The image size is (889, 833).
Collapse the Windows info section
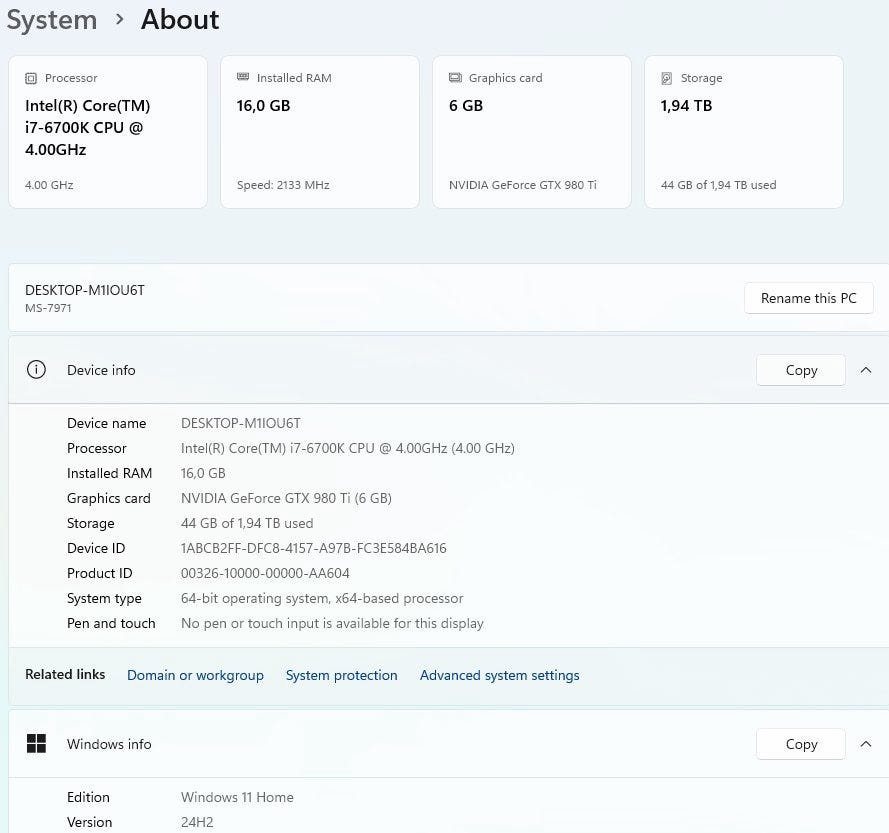(866, 743)
